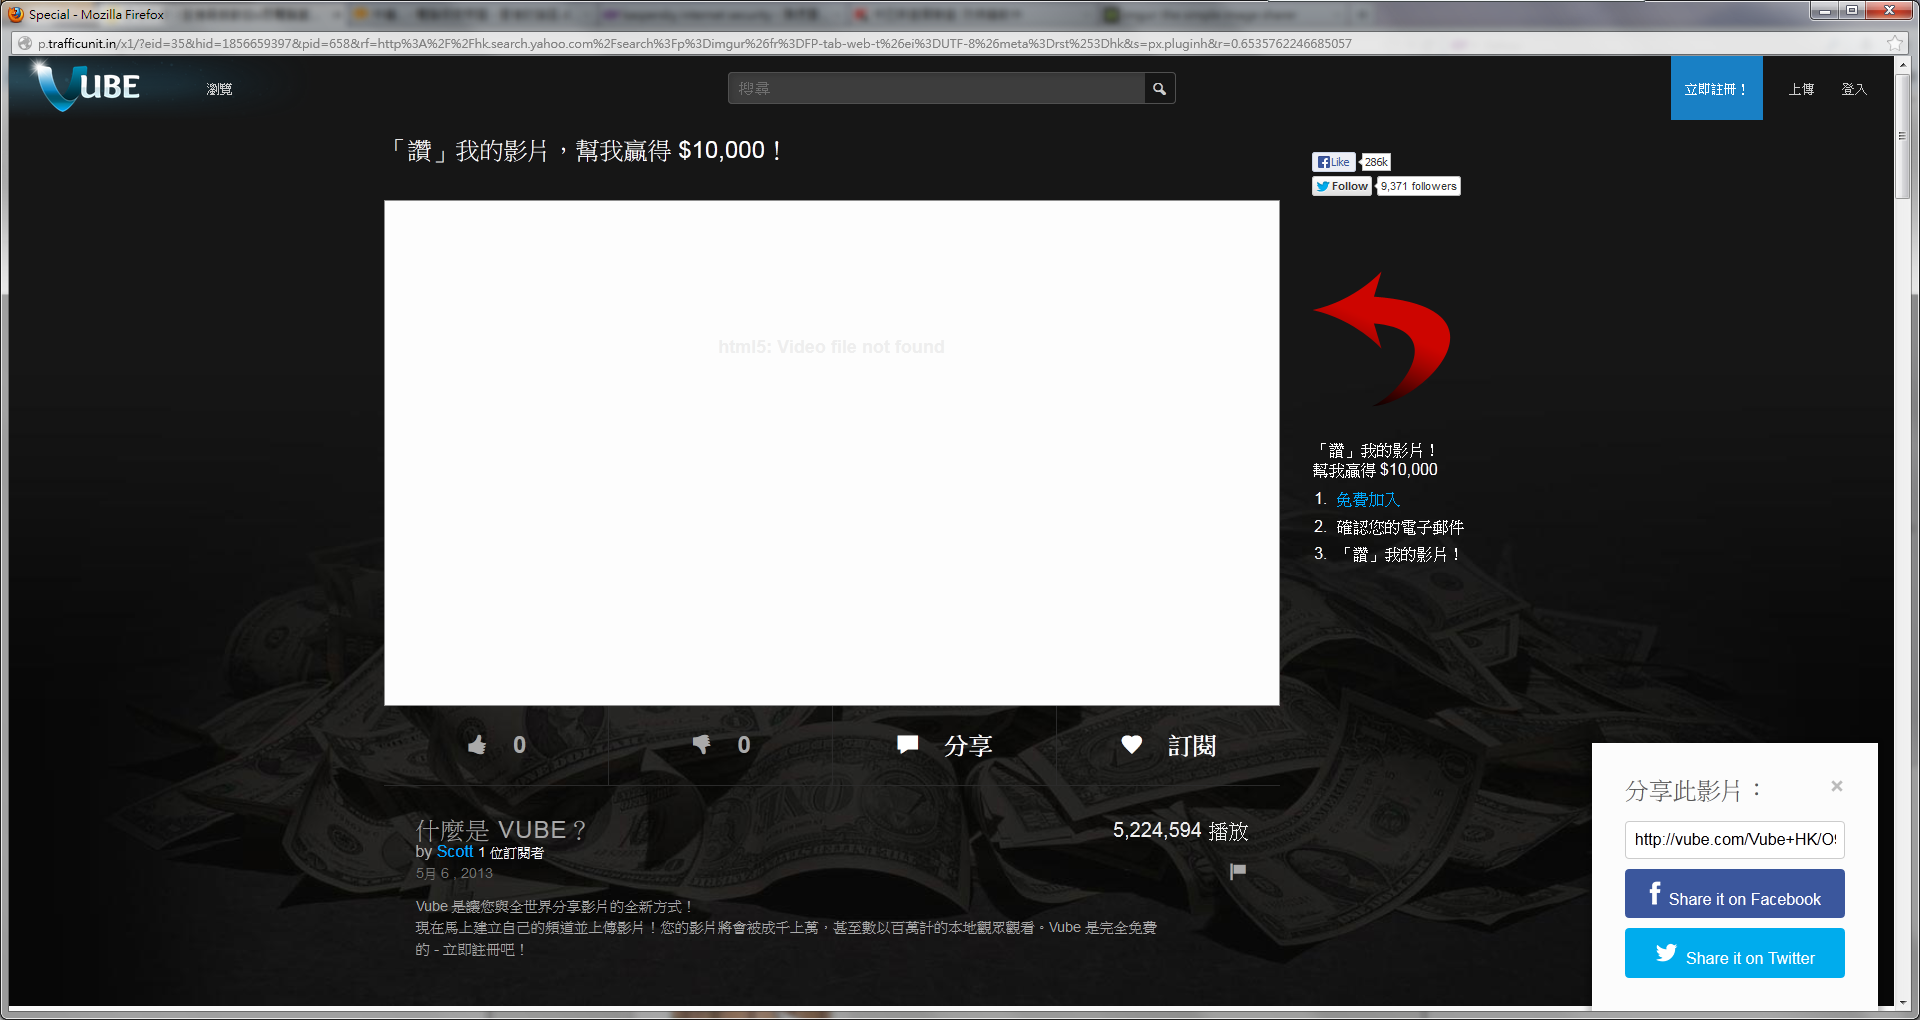Viewport: 1920px width, 1020px height.
Task: Click the scrollbar up arrow
Action: click(1902, 65)
